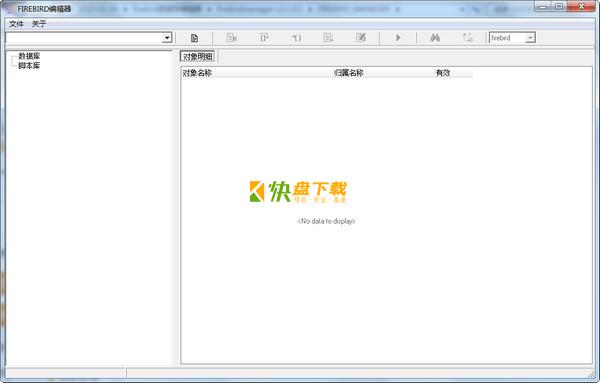
Task: Click inside the wide toolbar combo input
Action: coord(84,38)
